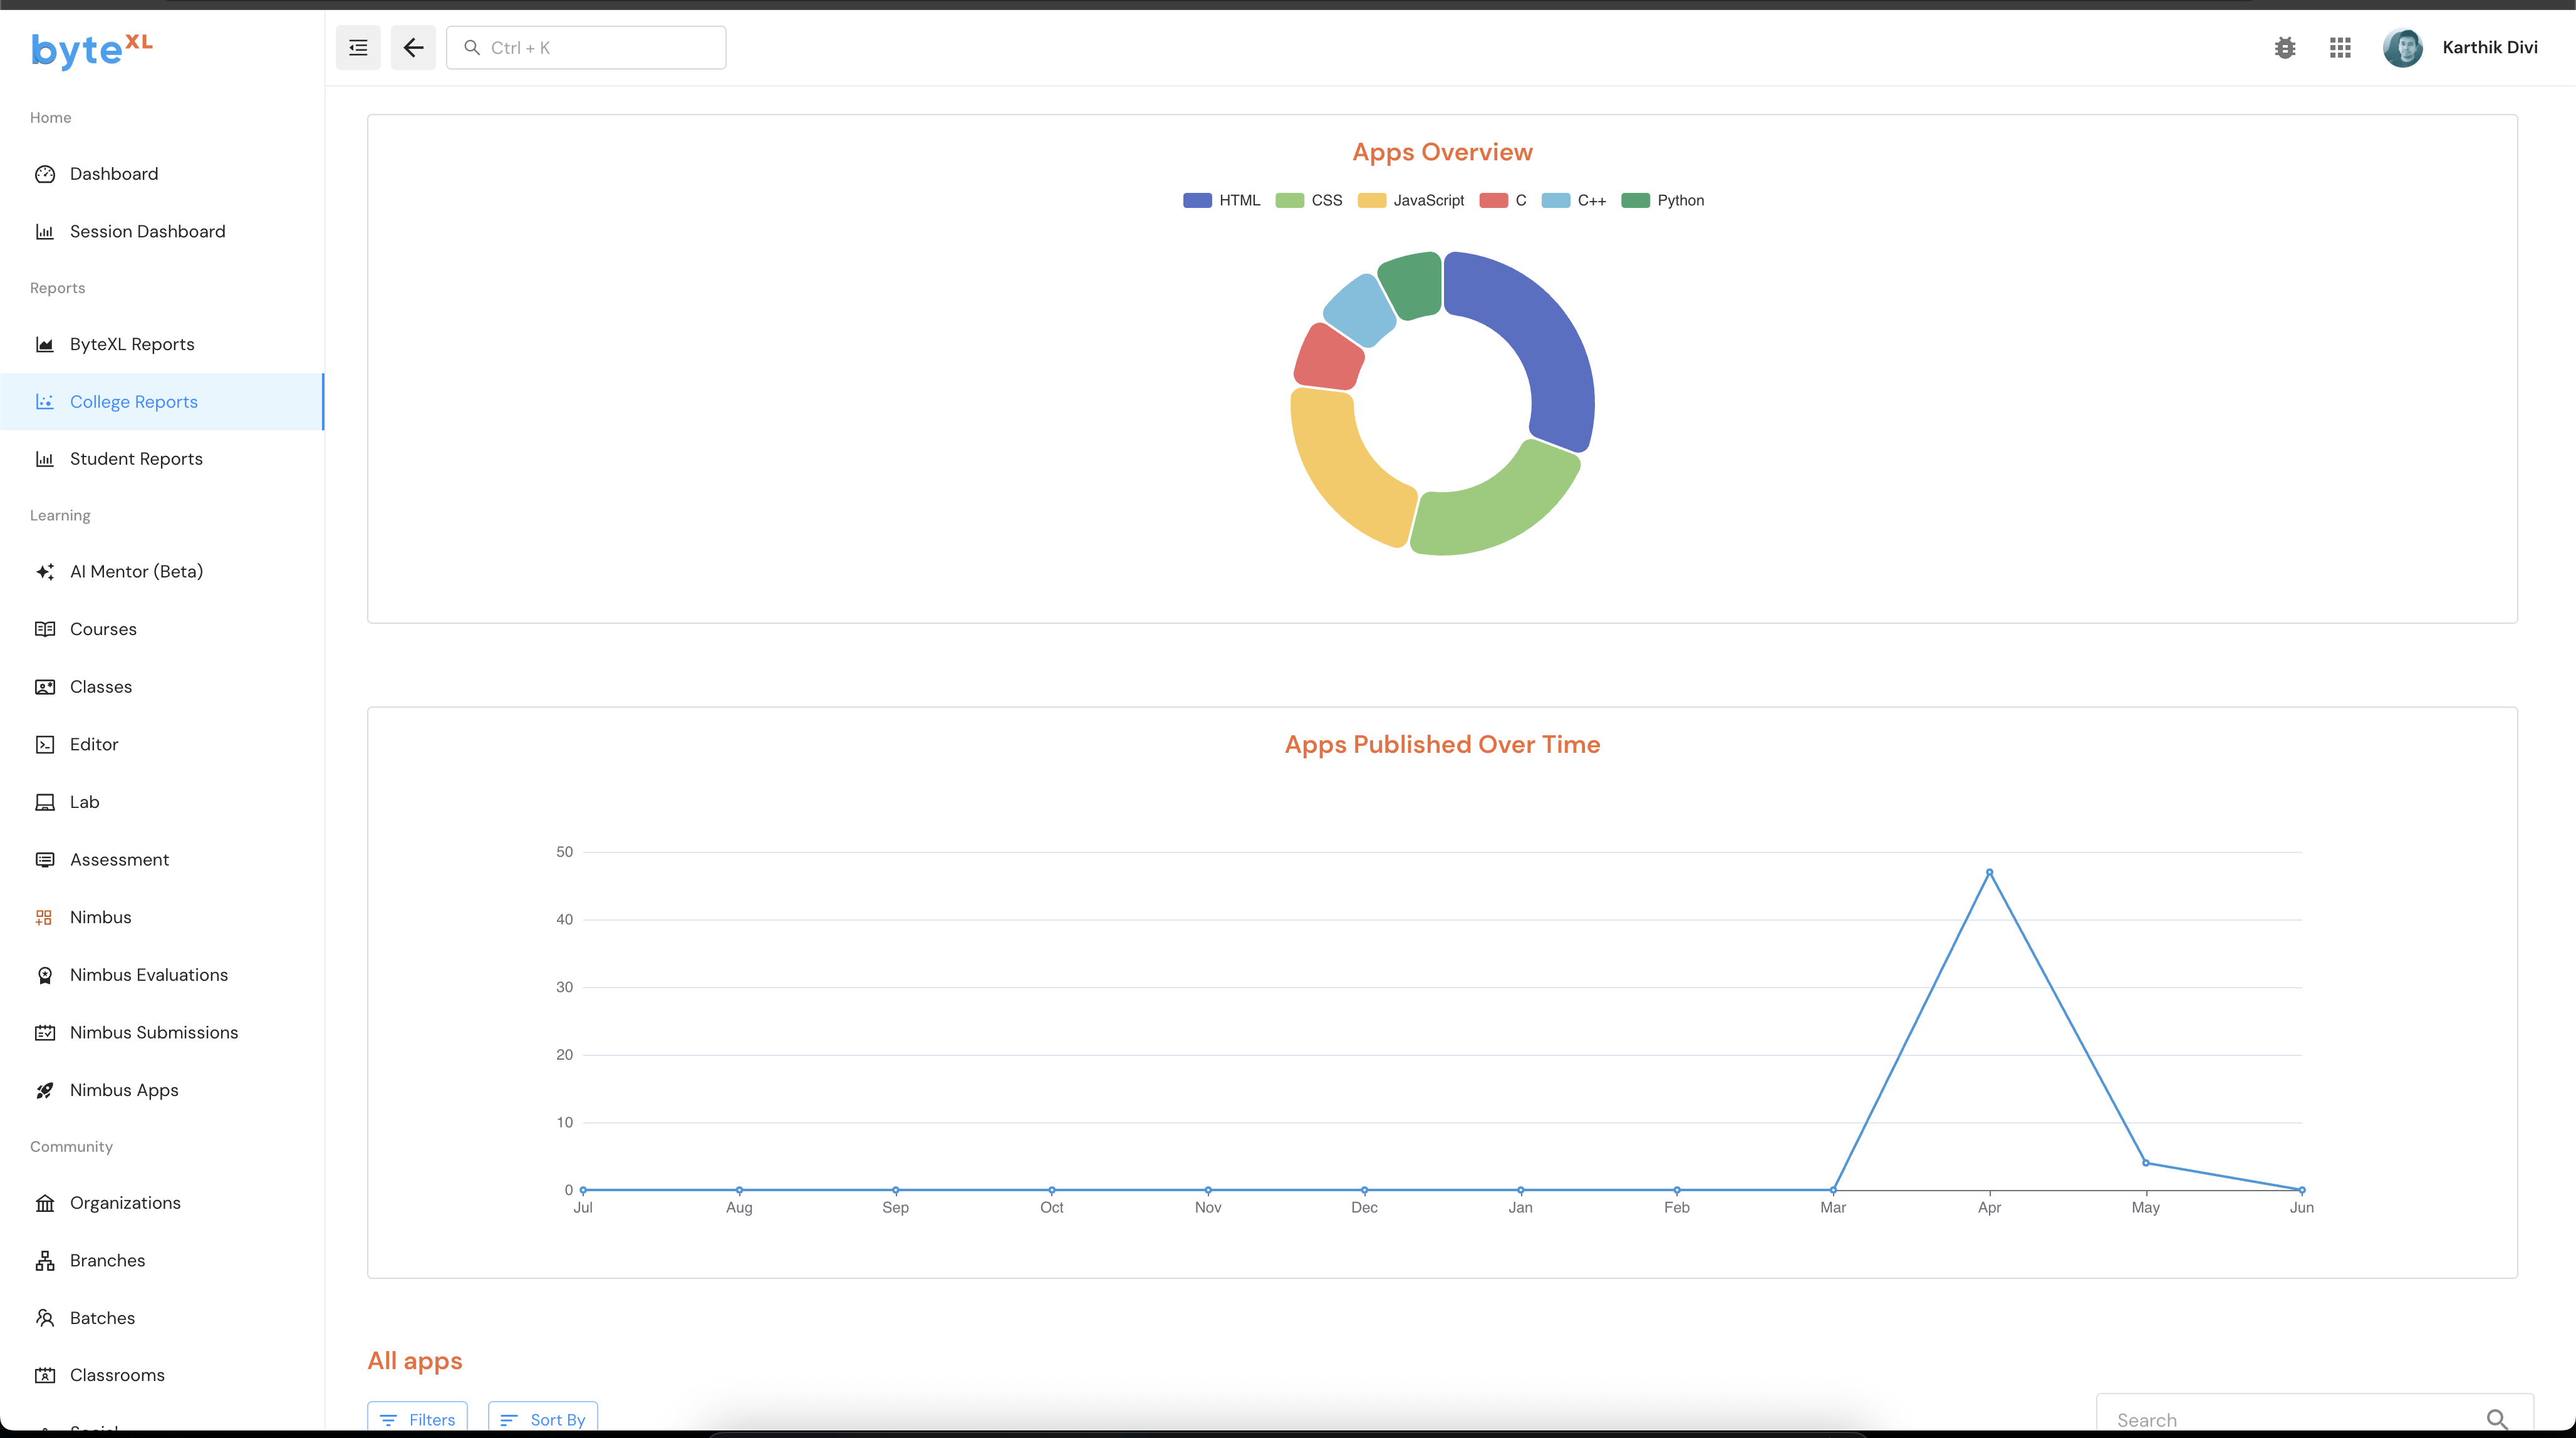The height and width of the screenshot is (1438, 2576).
Task: Toggle JavaScript legend item visibility
Action: [x=1428, y=200]
